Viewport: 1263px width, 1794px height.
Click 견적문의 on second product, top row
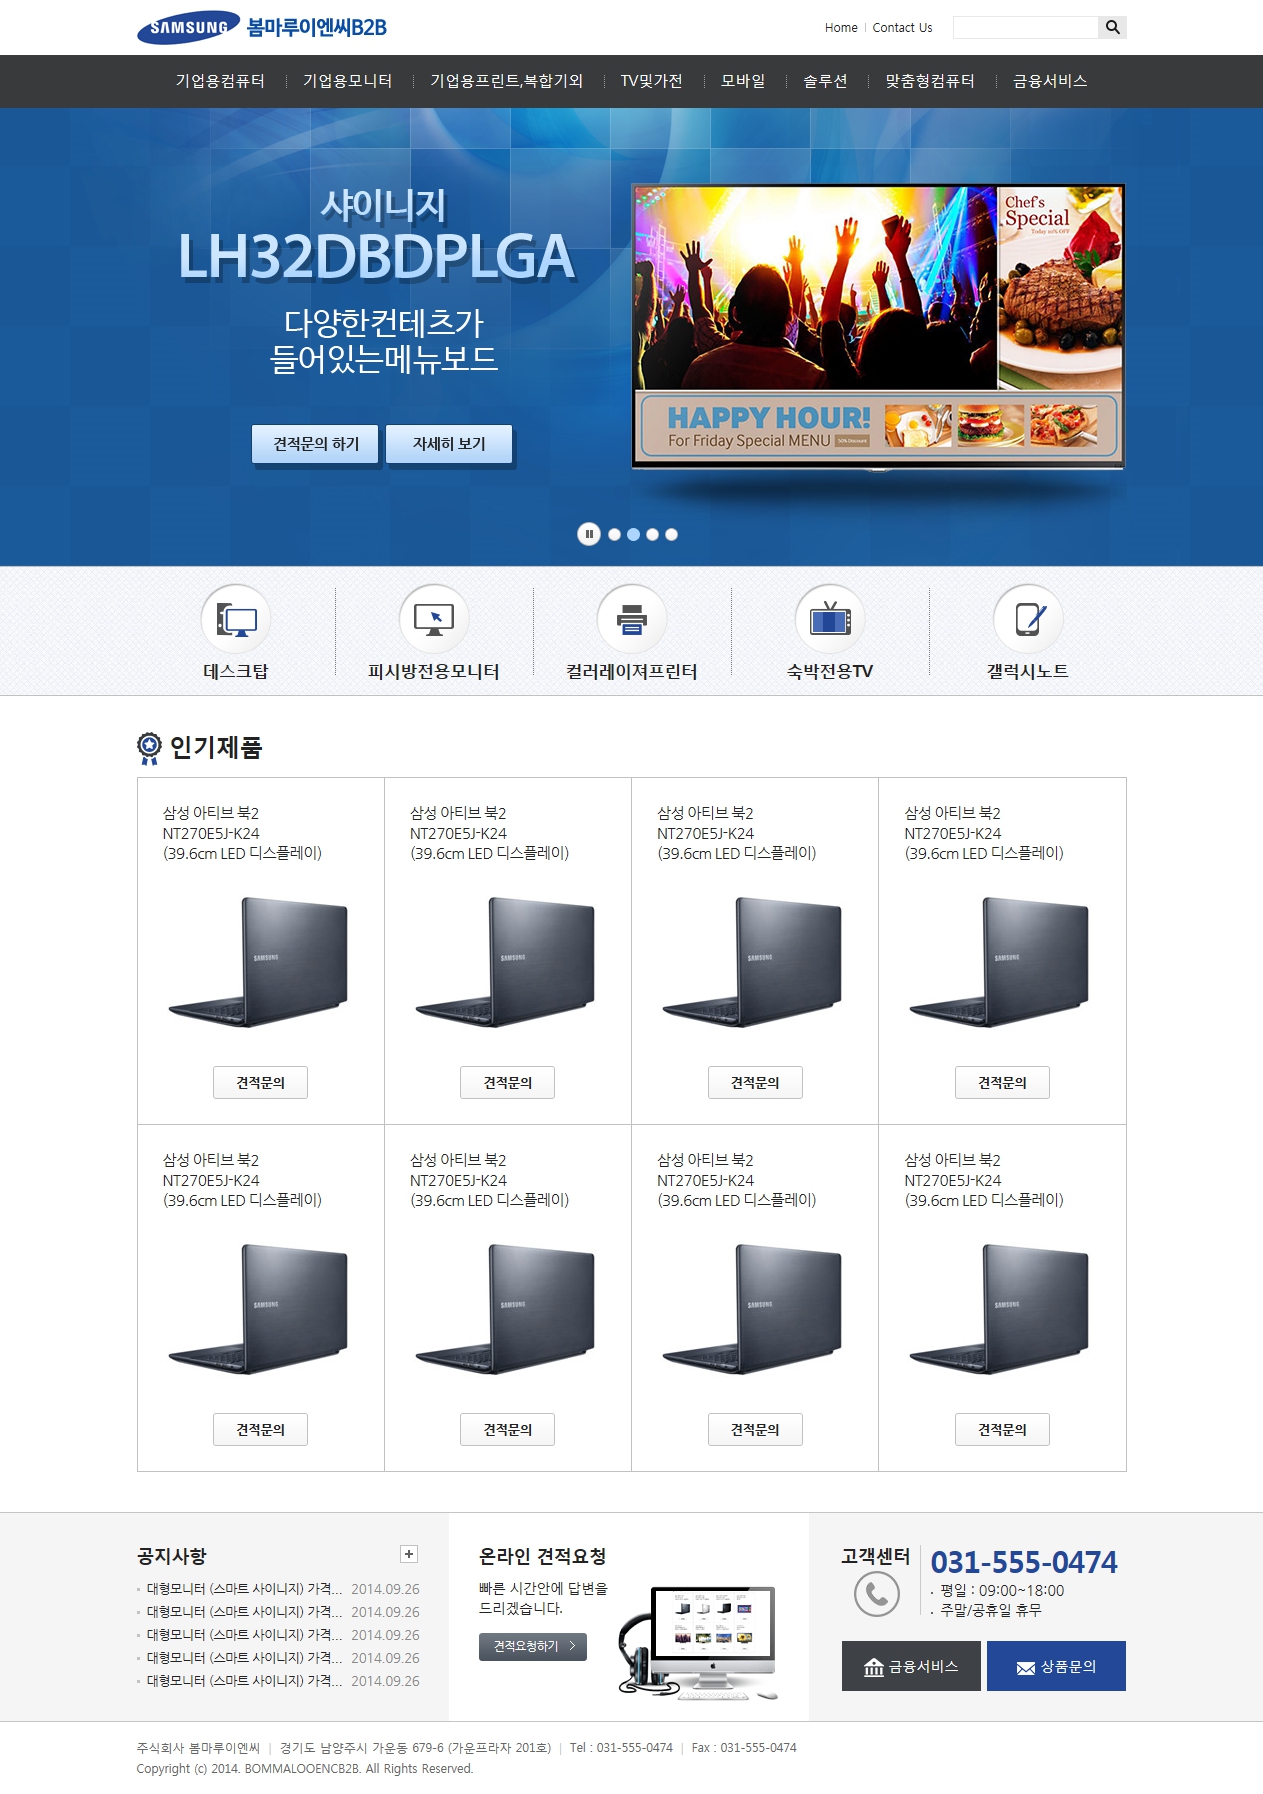coord(507,1083)
